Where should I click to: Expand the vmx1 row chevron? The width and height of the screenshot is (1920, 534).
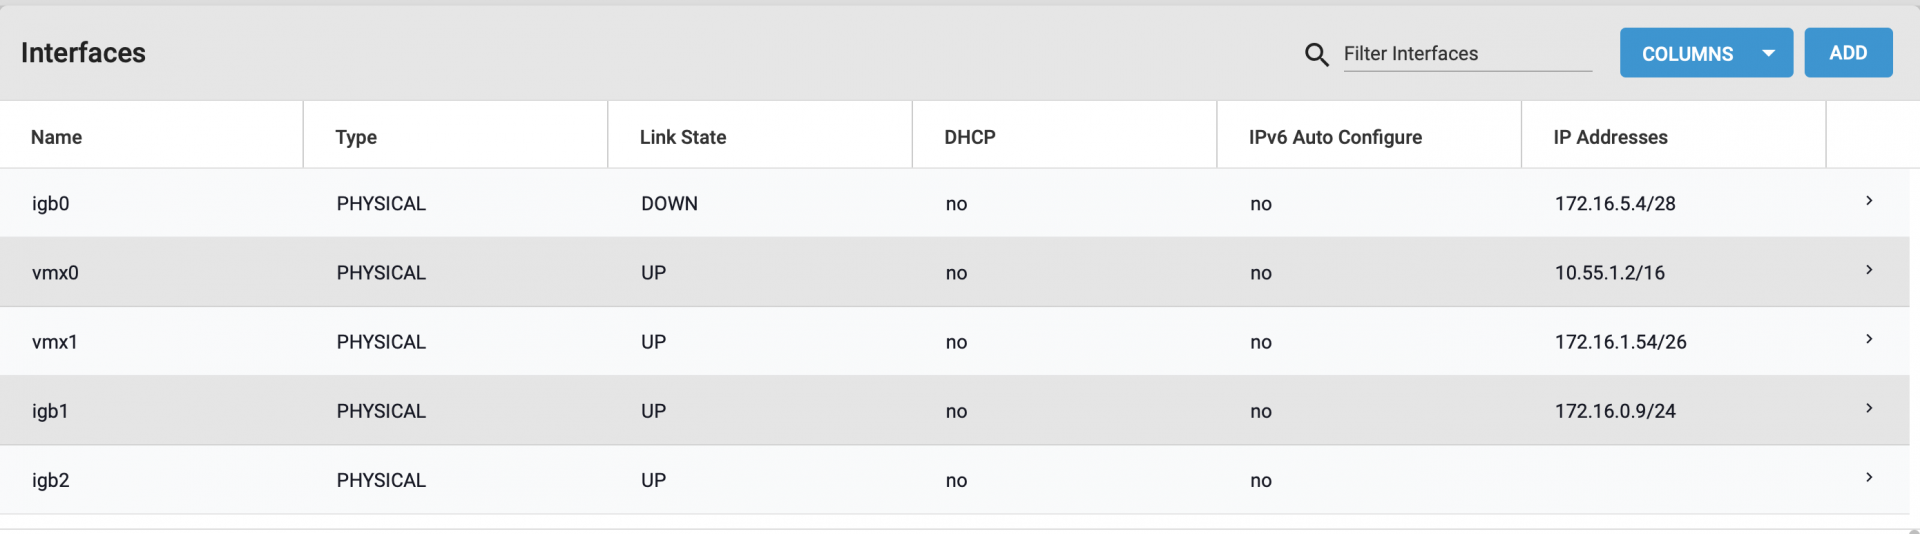click(x=1868, y=339)
